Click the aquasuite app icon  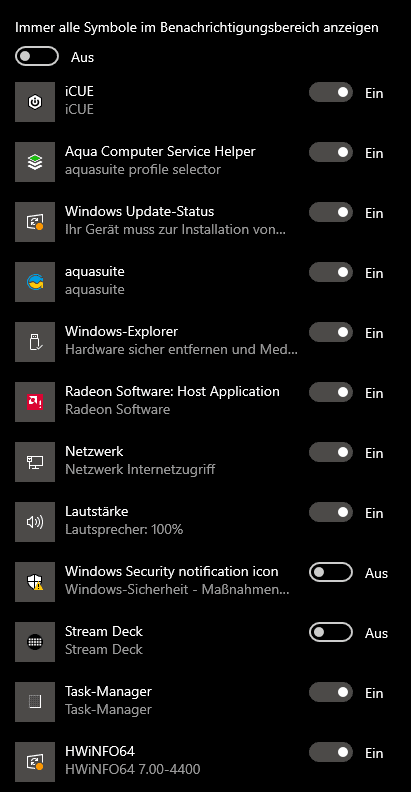click(35, 282)
